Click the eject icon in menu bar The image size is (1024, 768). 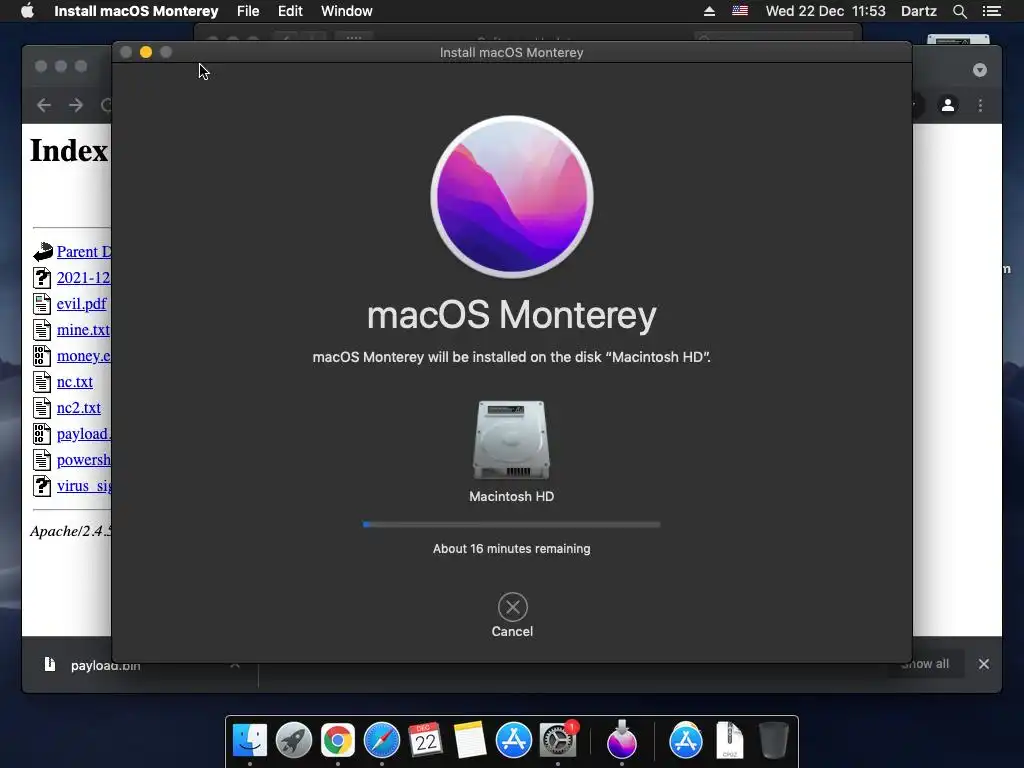click(x=709, y=11)
